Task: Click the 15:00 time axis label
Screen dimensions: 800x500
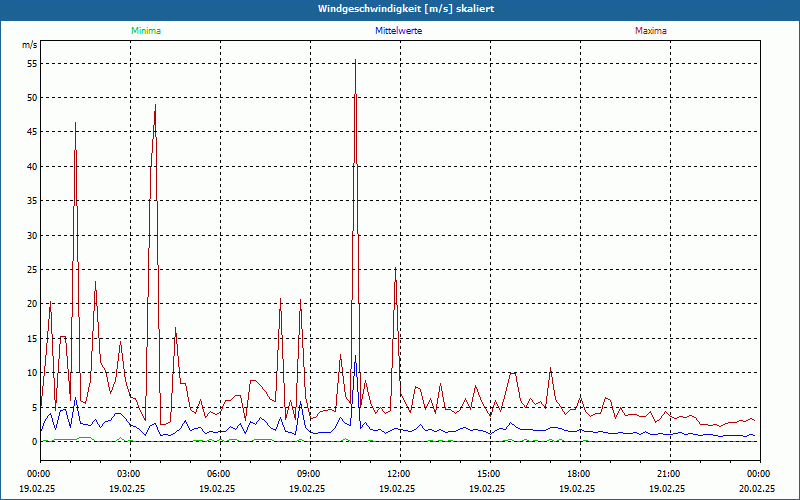Action: 490,474
